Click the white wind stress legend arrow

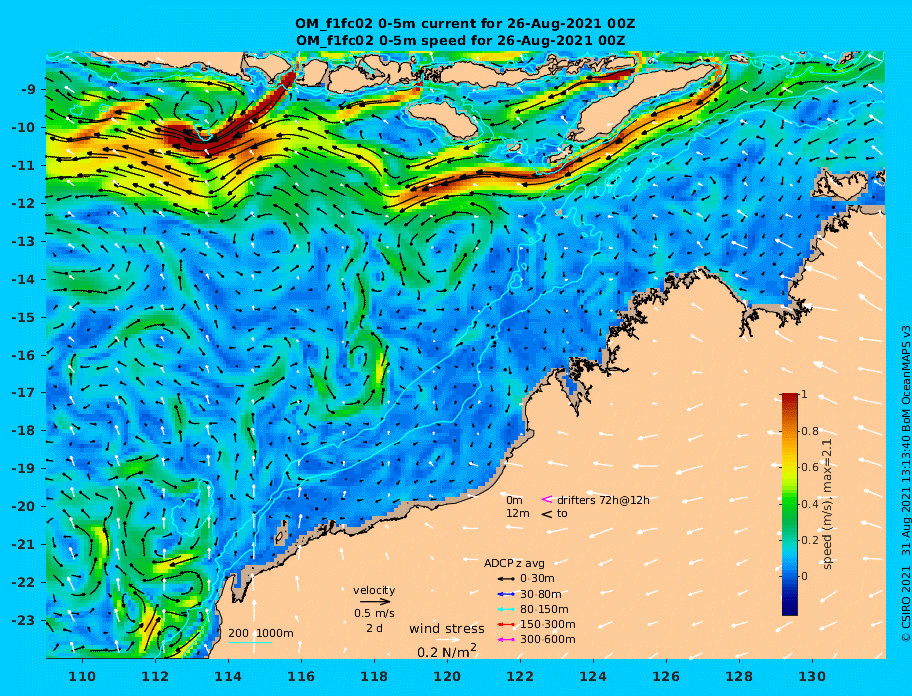tap(447, 640)
